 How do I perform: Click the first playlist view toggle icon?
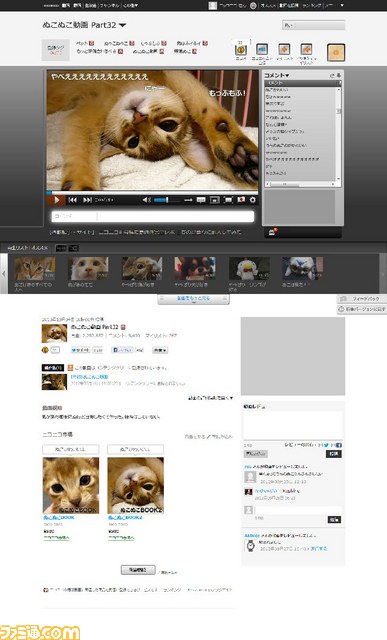(60, 248)
